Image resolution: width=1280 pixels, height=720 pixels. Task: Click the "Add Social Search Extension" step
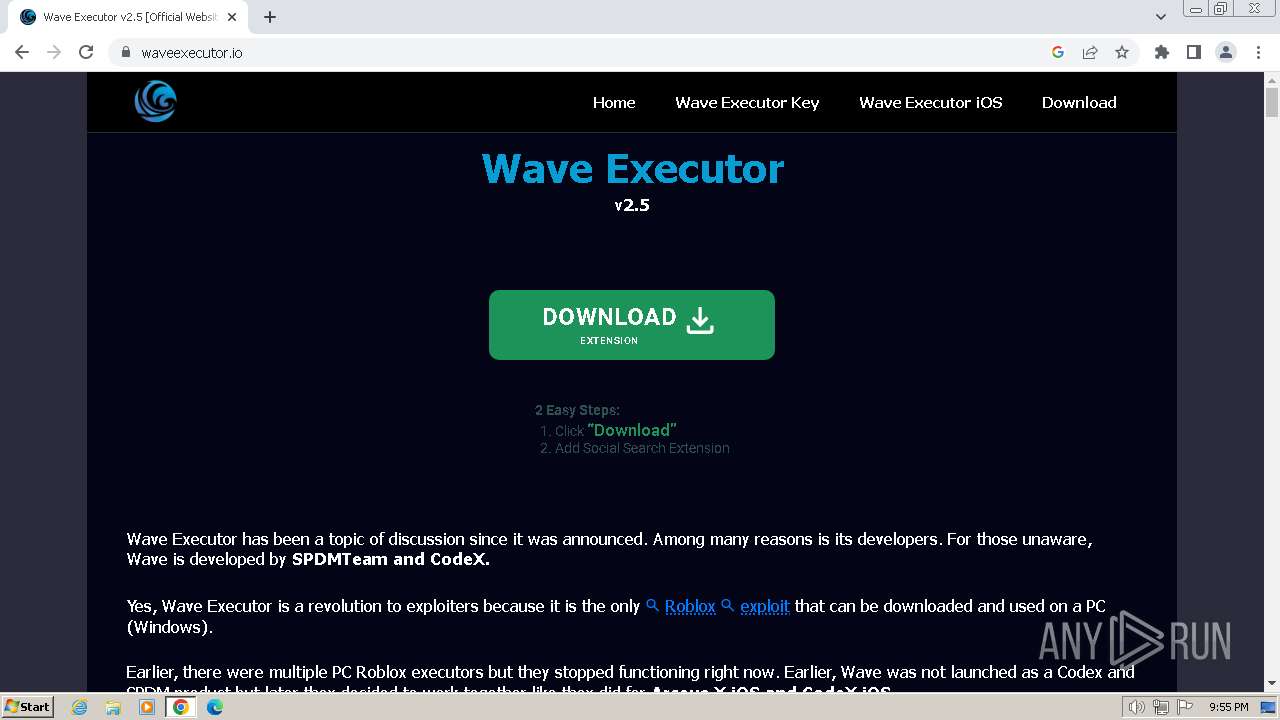tap(642, 448)
